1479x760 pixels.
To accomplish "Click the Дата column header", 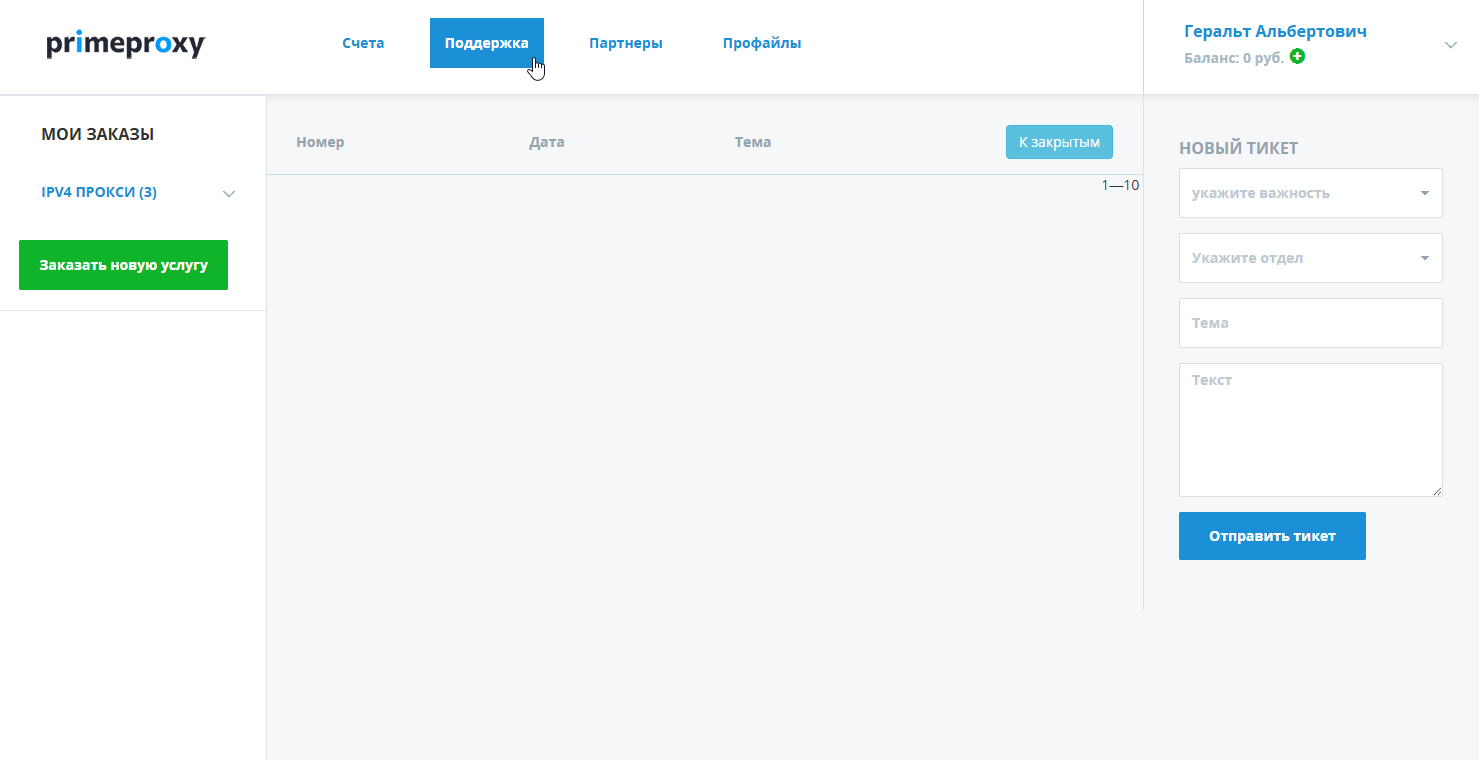I will (x=547, y=142).
